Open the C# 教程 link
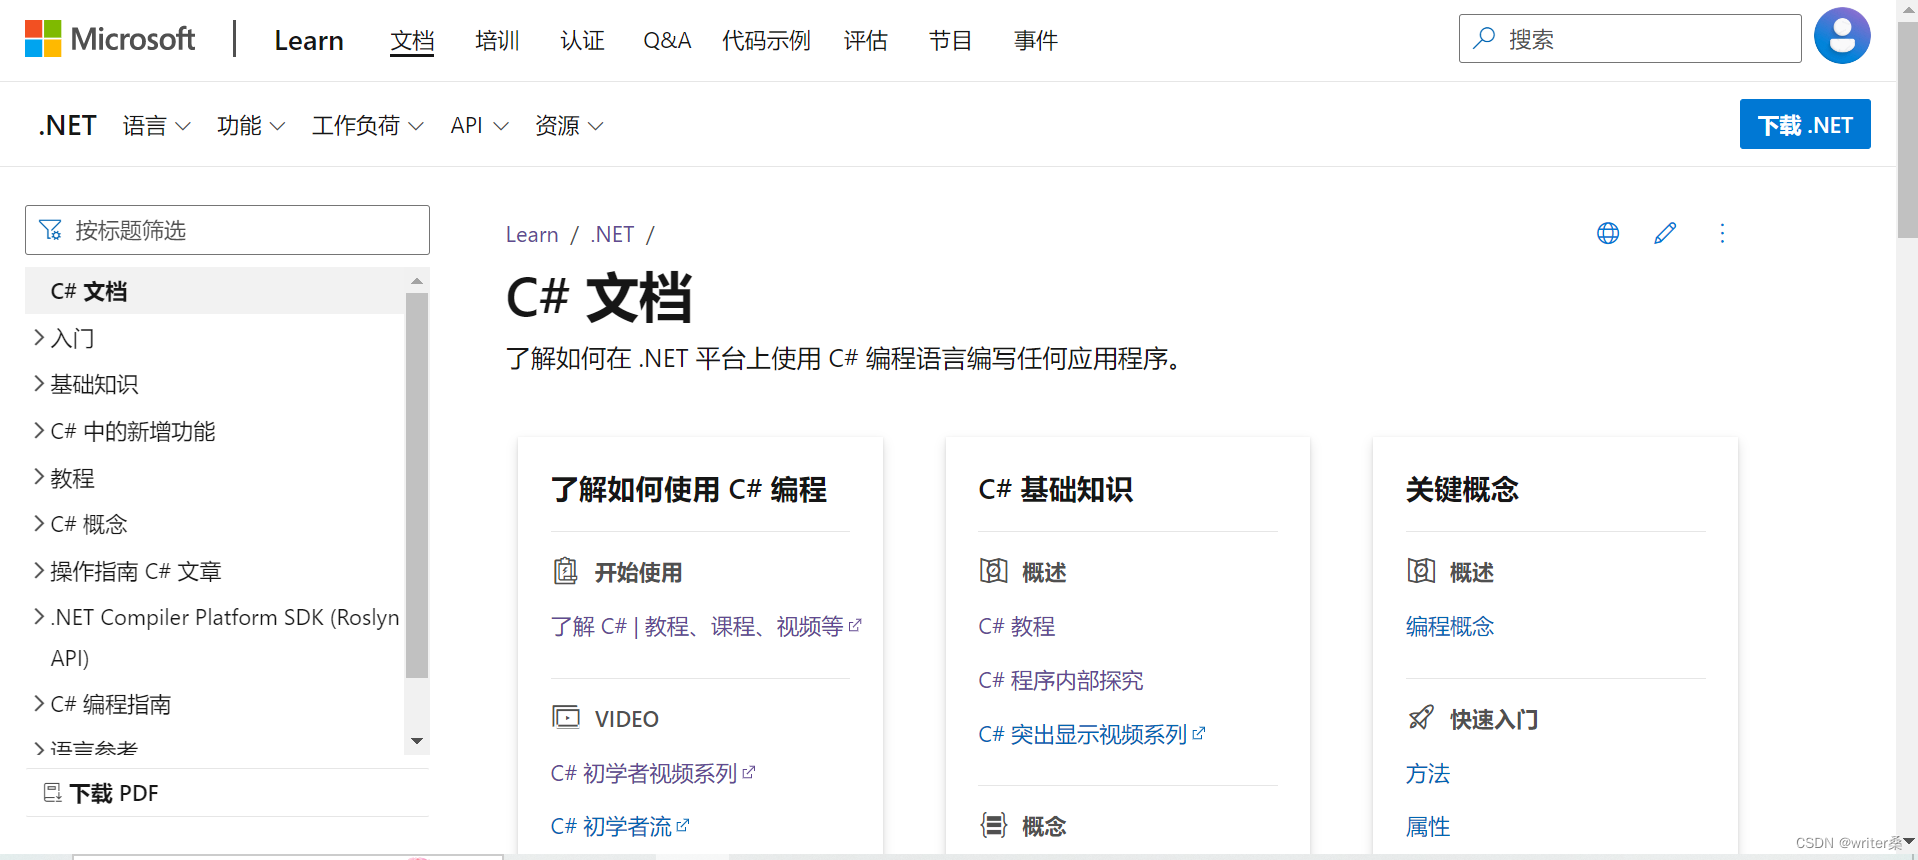The height and width of the screenshot is (860, 1918). coord(1016,626)
